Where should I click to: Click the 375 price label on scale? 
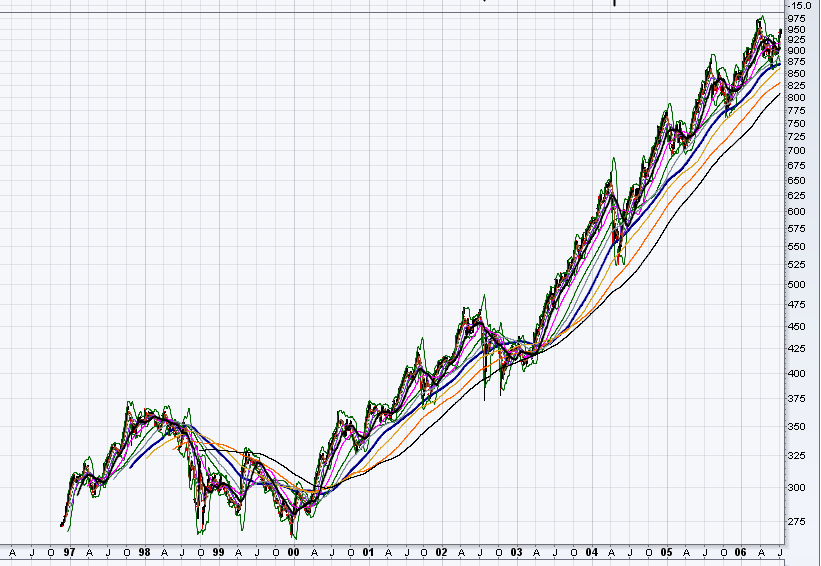point(796,399)
